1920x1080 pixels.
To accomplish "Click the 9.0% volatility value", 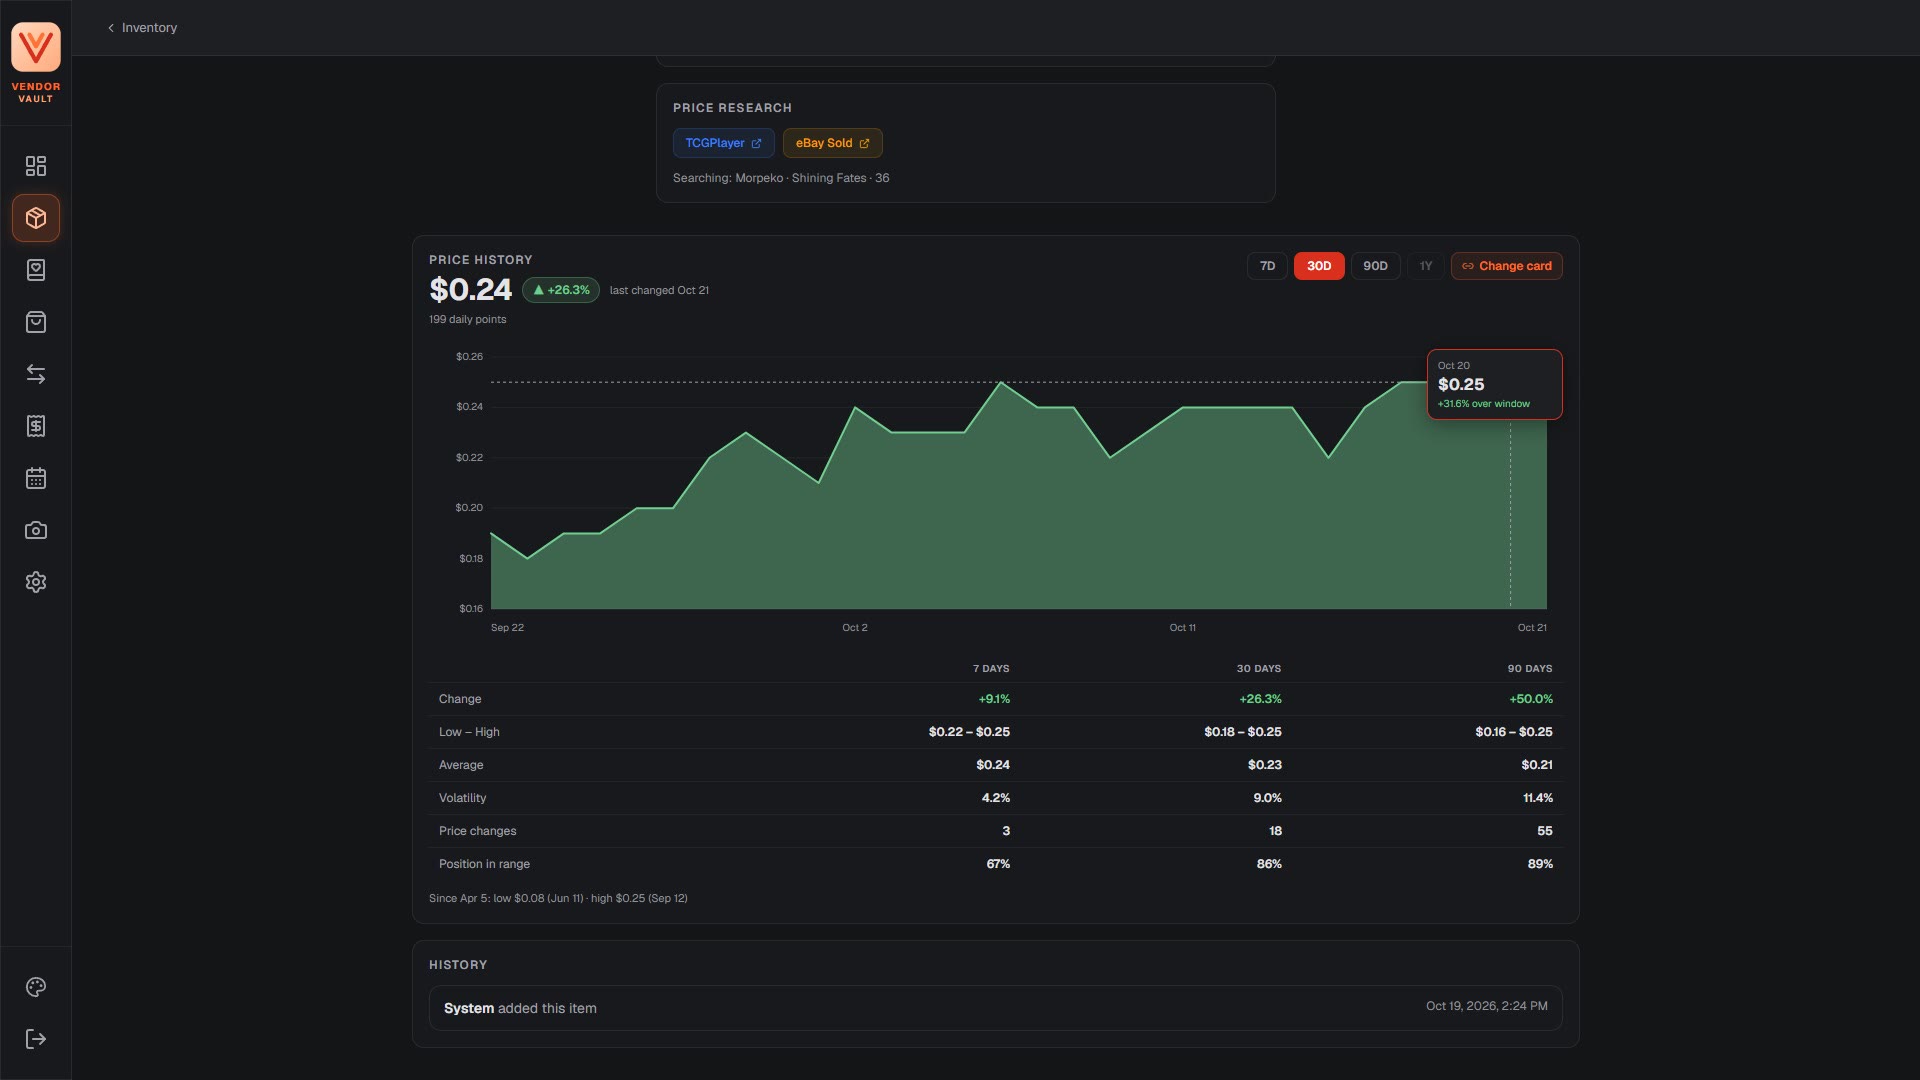I will coord(1267,798).
